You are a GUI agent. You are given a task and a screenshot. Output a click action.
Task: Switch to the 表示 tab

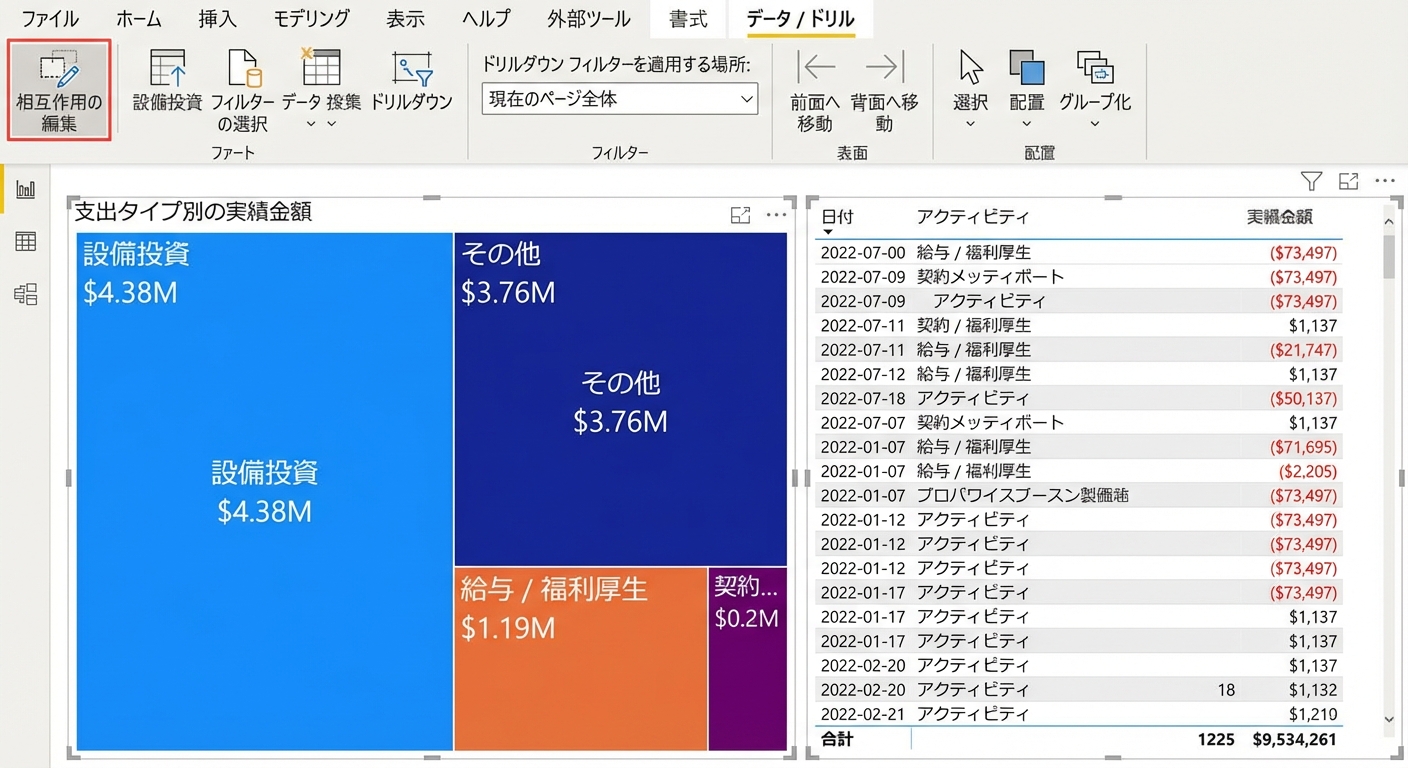point(406,19)
